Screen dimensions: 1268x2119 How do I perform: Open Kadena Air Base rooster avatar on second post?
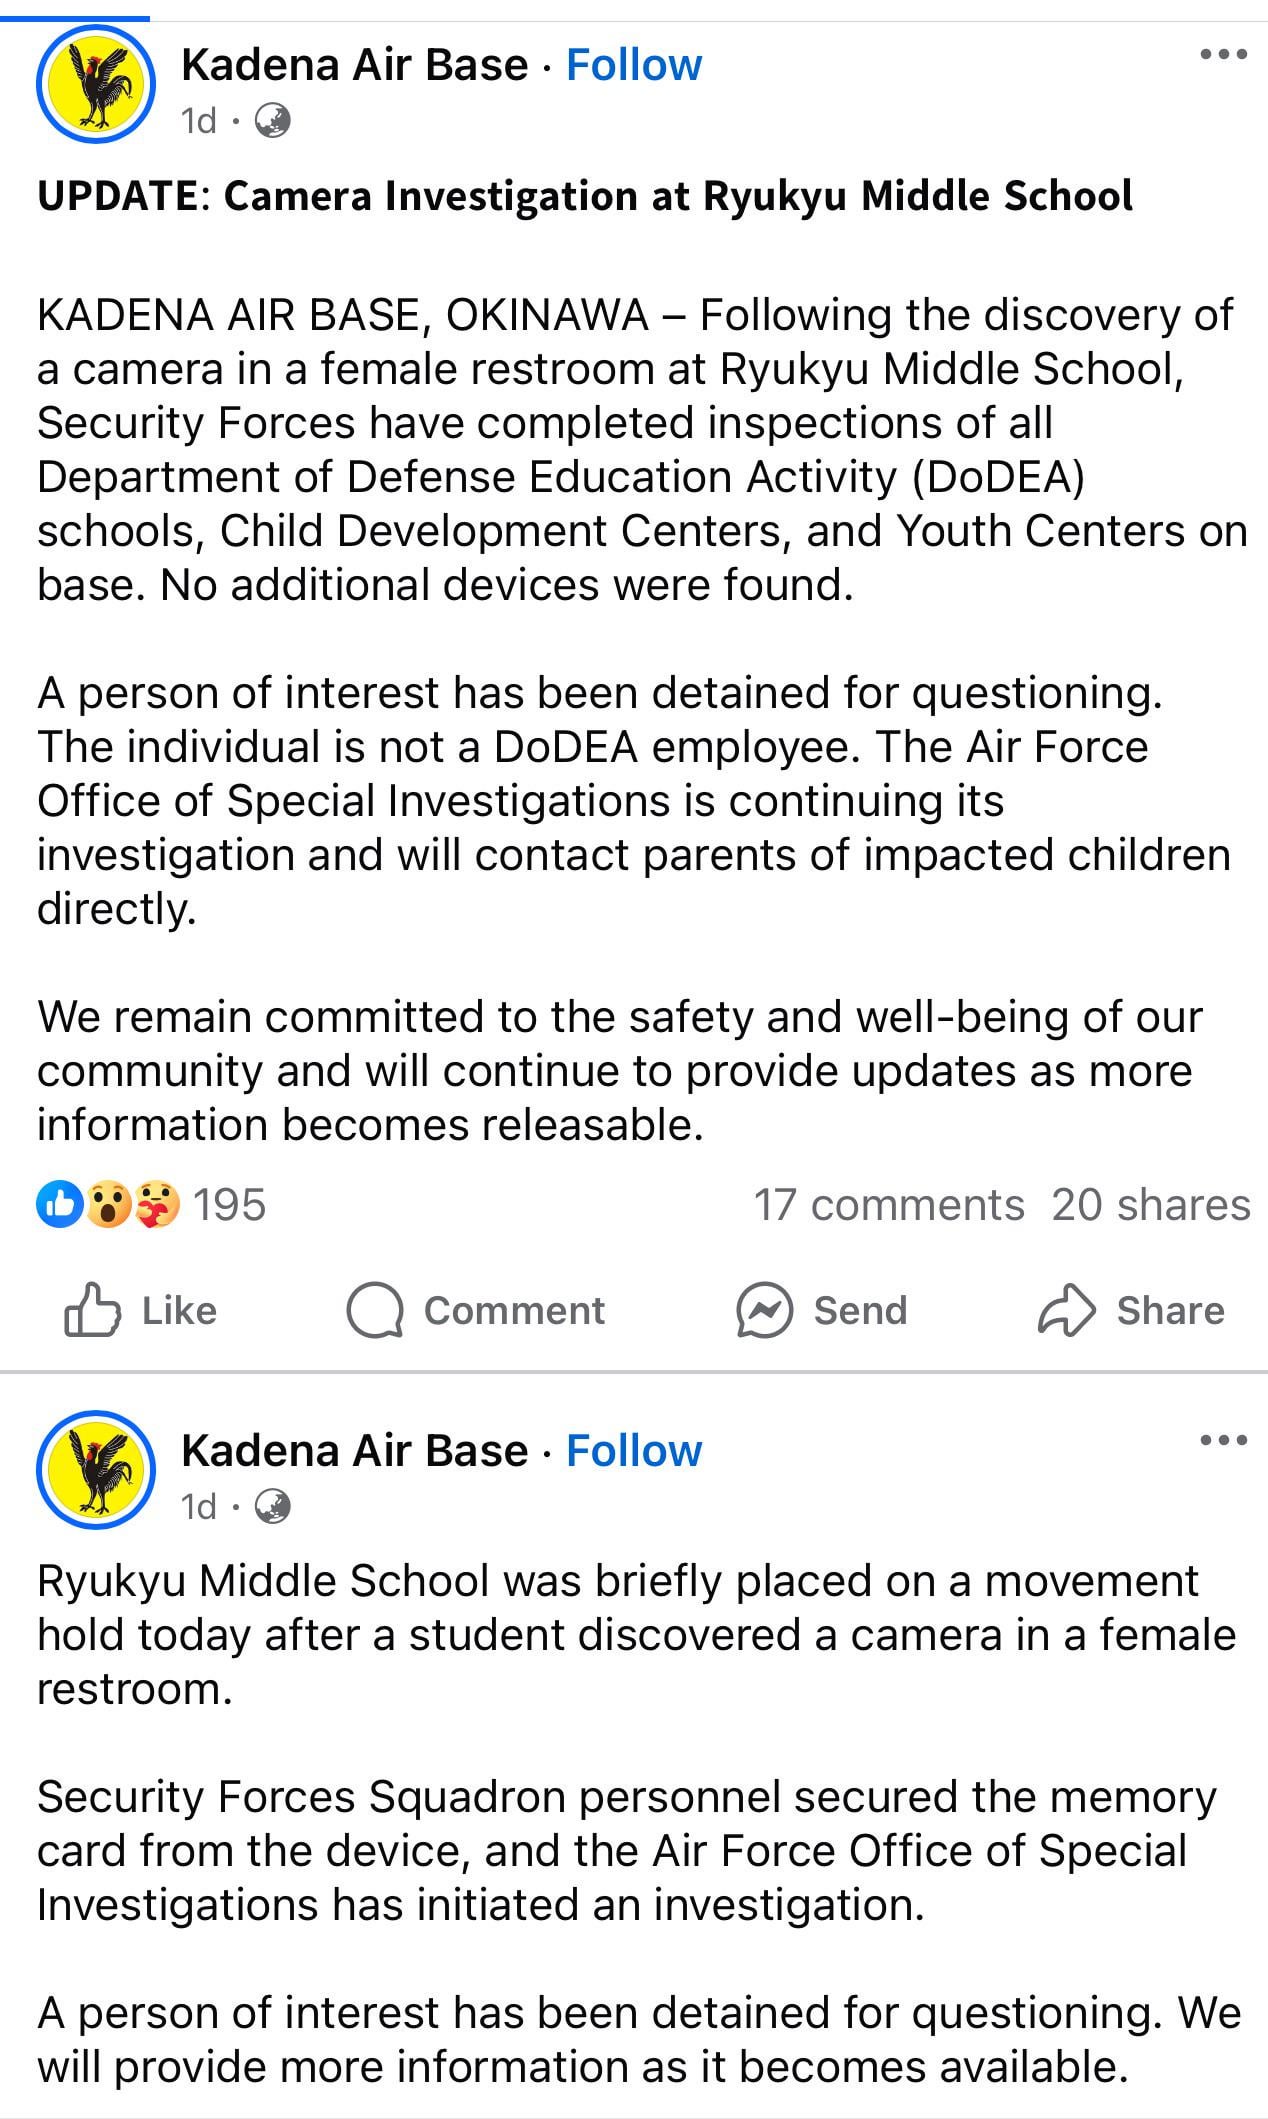(96, 1470)
